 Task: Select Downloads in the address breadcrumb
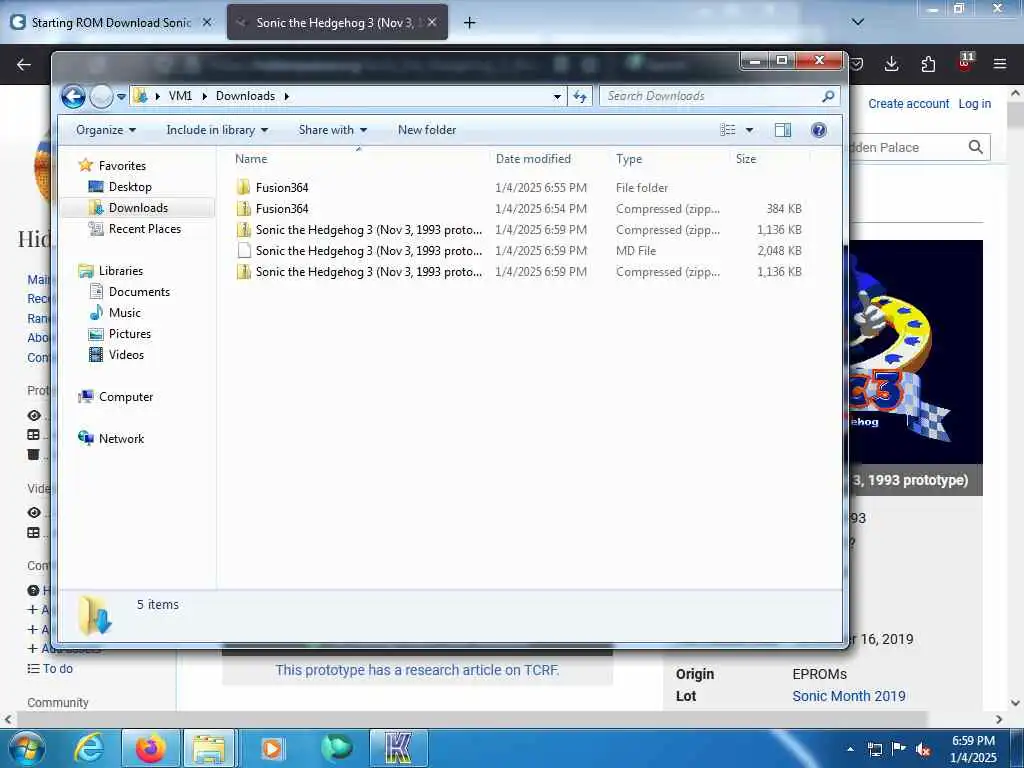pyautogui.click(x=245, y=96)
